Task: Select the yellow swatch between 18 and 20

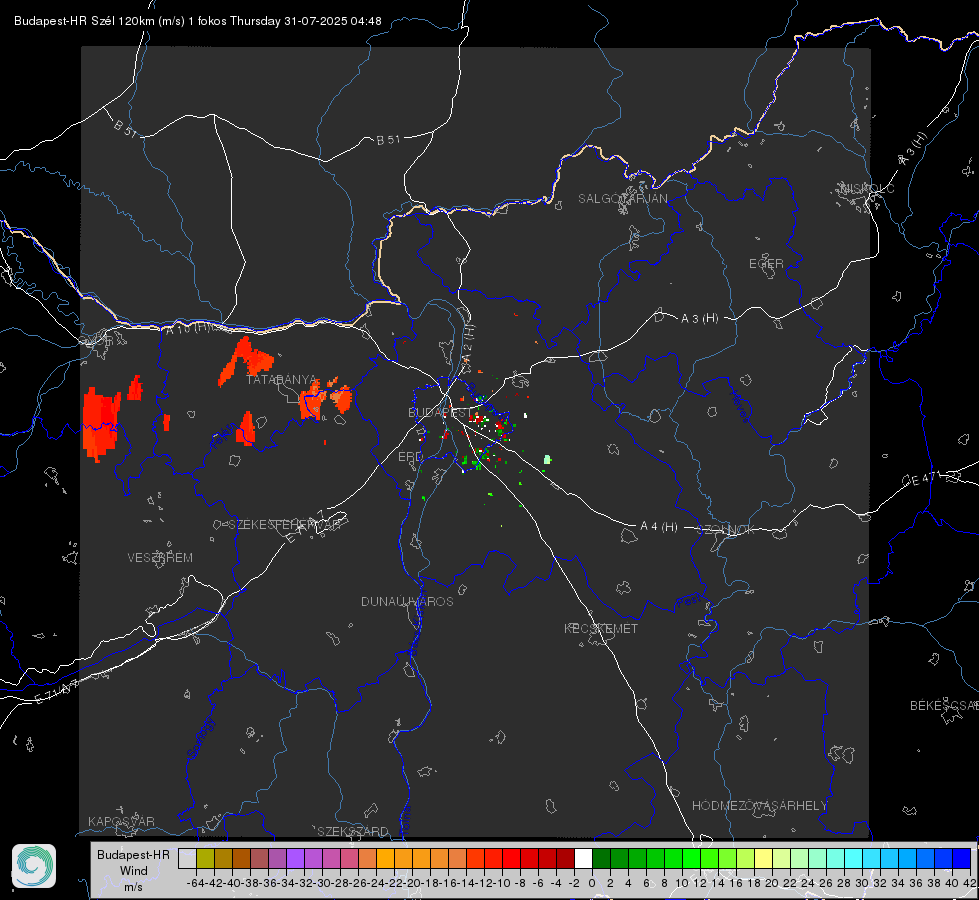Action: [x=764, y=858]
